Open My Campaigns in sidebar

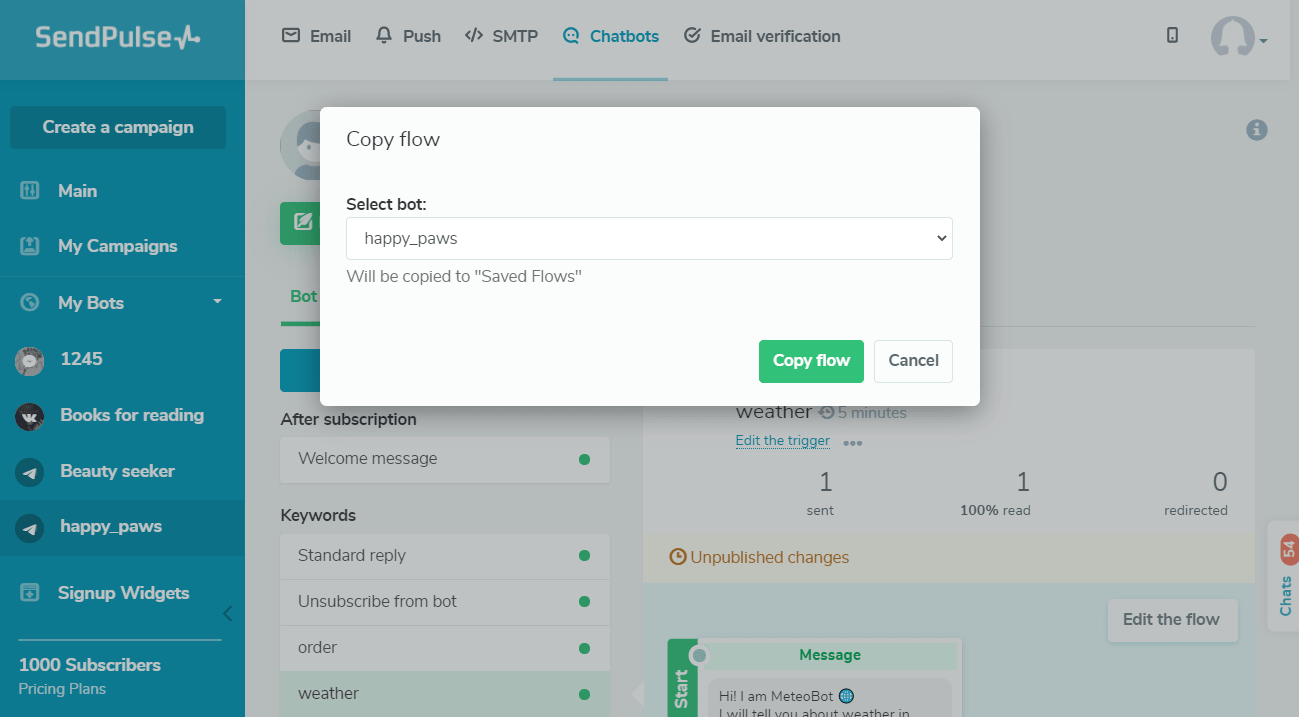(x=117, y=246)
